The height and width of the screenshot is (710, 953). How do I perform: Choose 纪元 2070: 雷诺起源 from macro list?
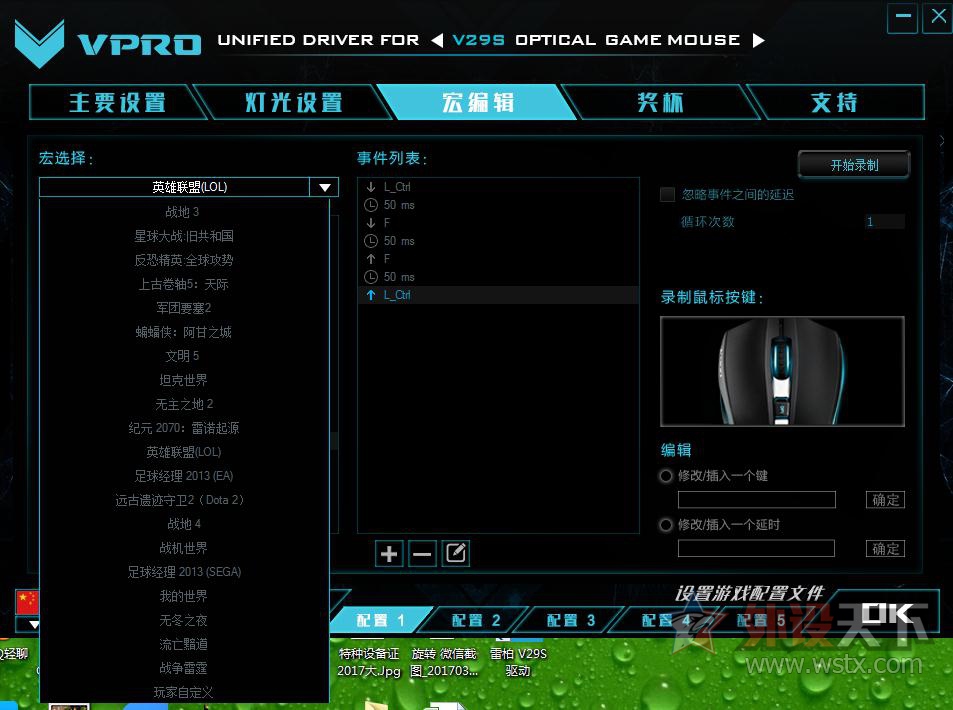(x=184, y=428)
